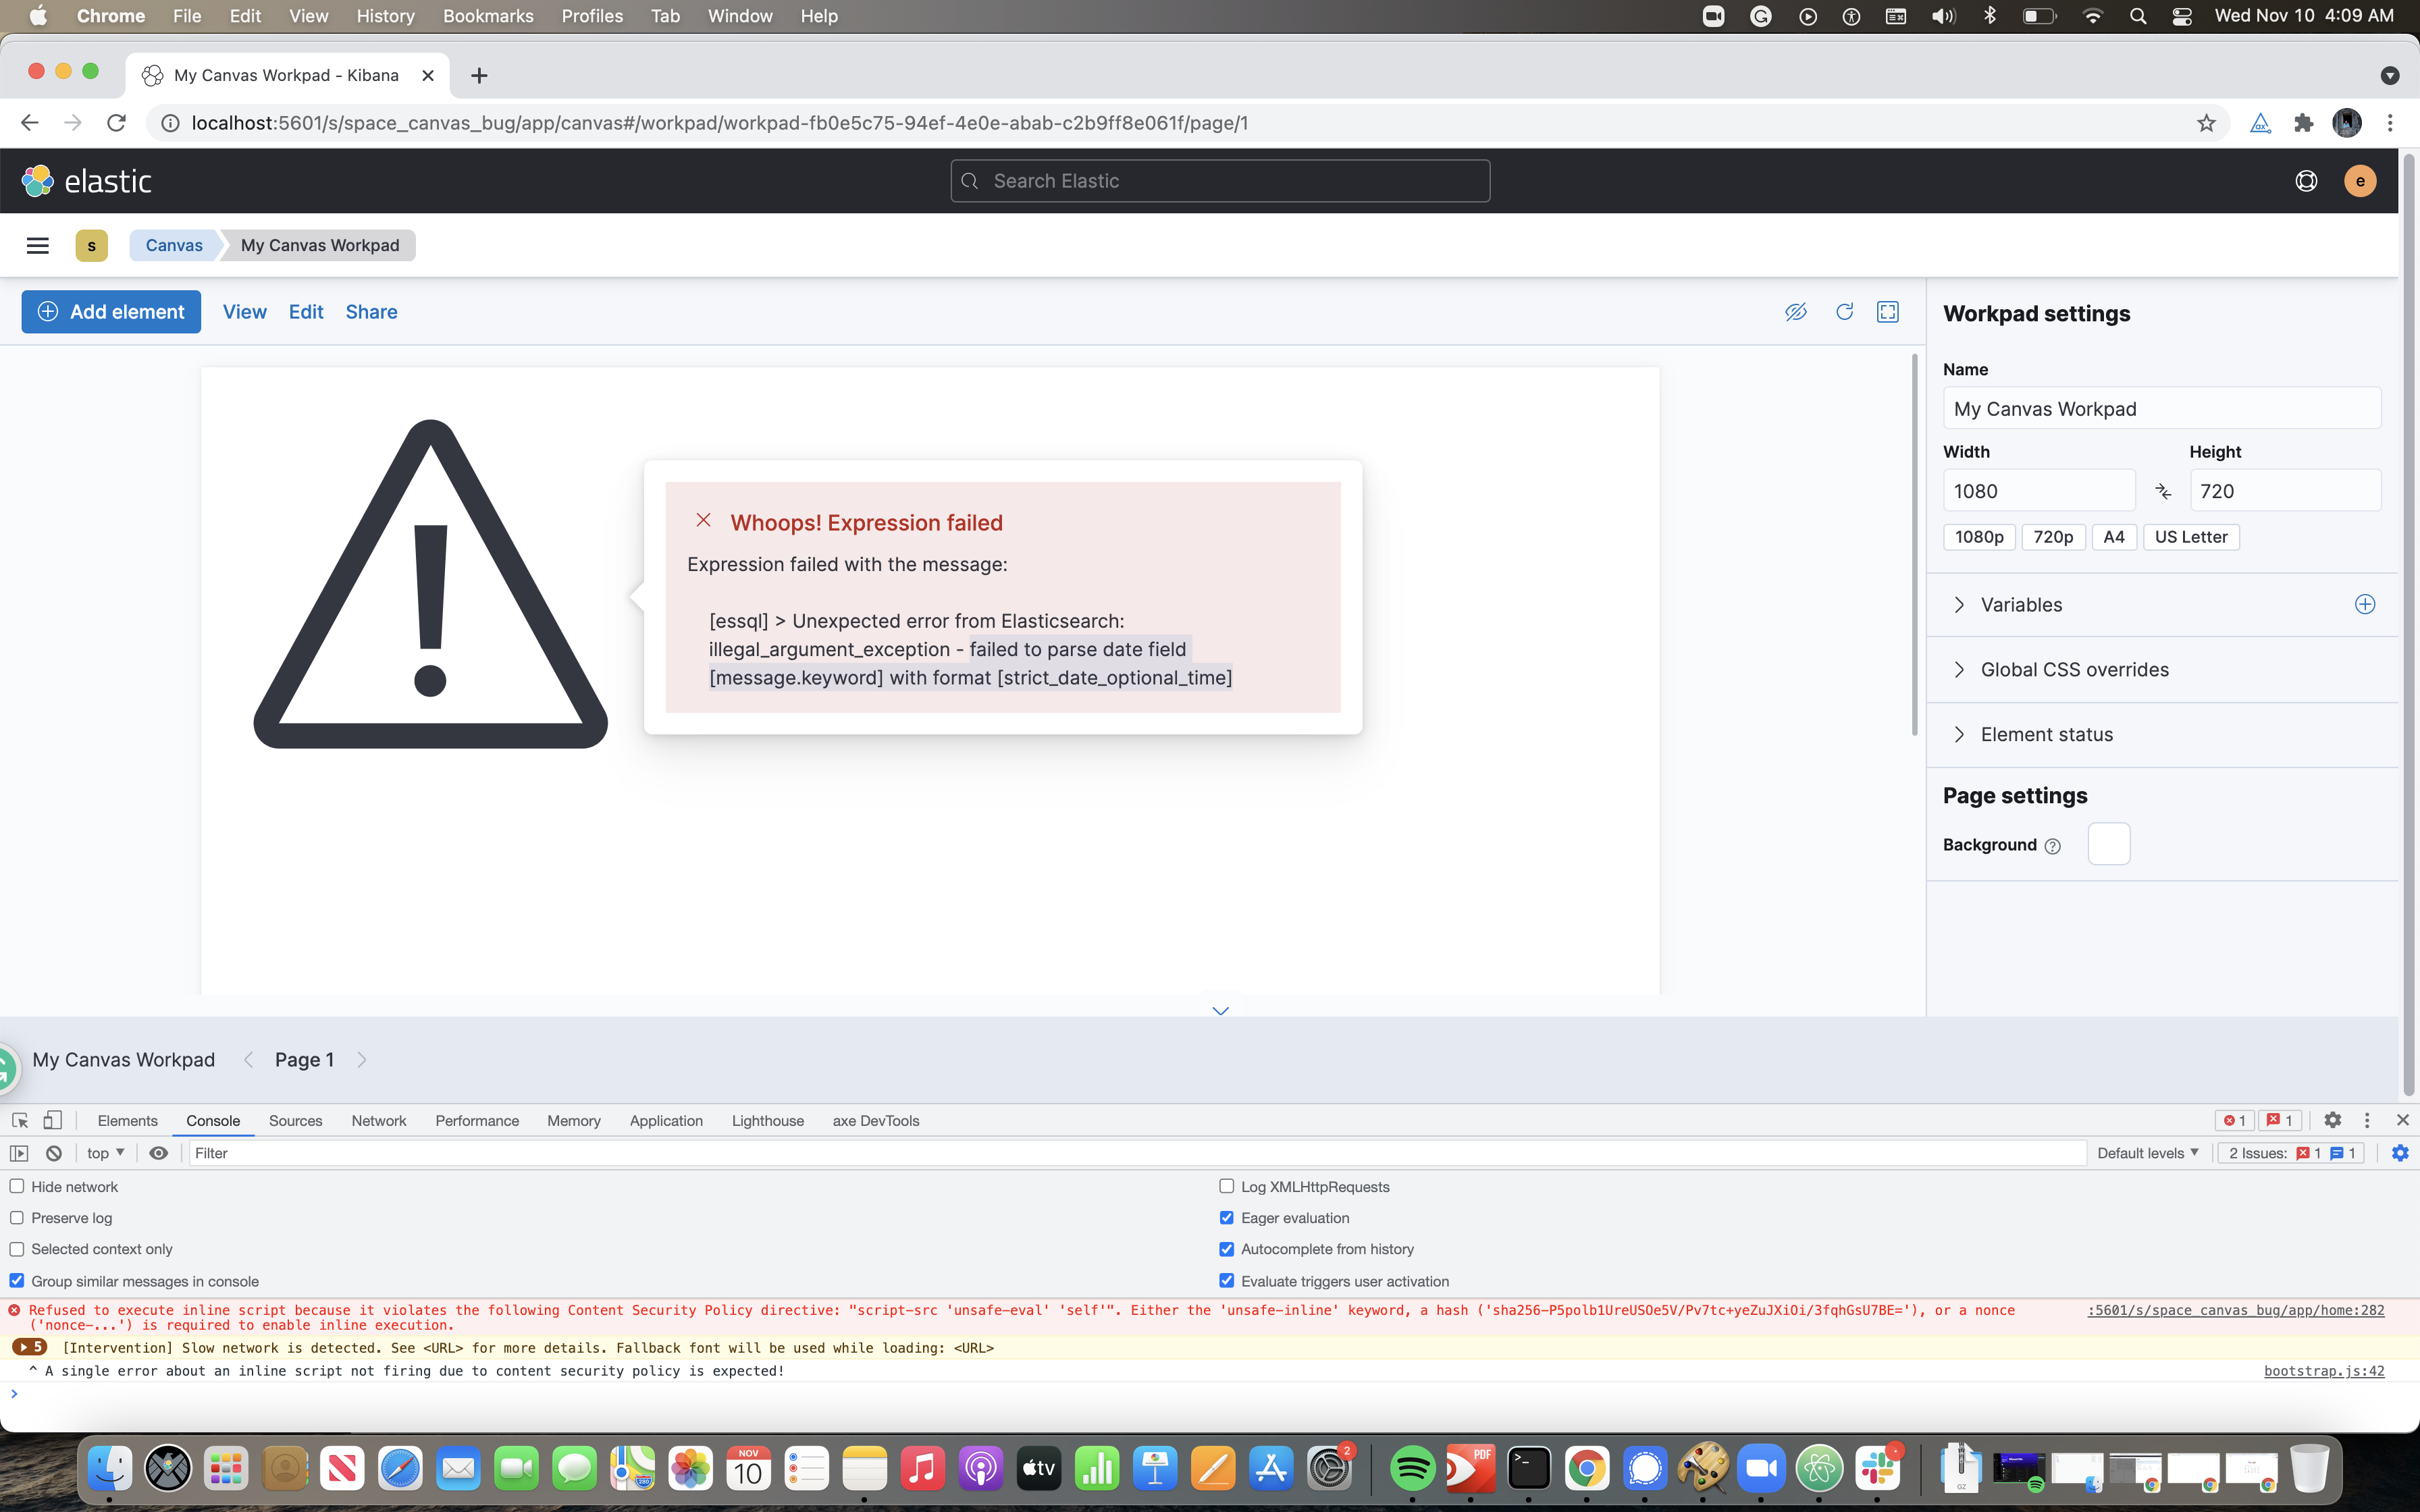Open the Elastic help menu icon

2306,181
